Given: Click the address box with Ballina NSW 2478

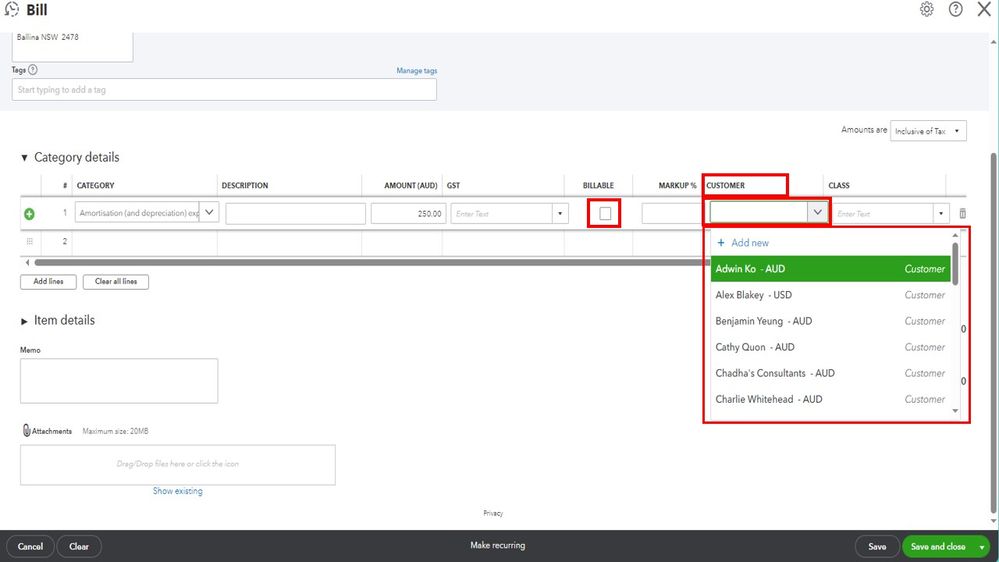Looking at the screenshot, I should pos(73,46).
